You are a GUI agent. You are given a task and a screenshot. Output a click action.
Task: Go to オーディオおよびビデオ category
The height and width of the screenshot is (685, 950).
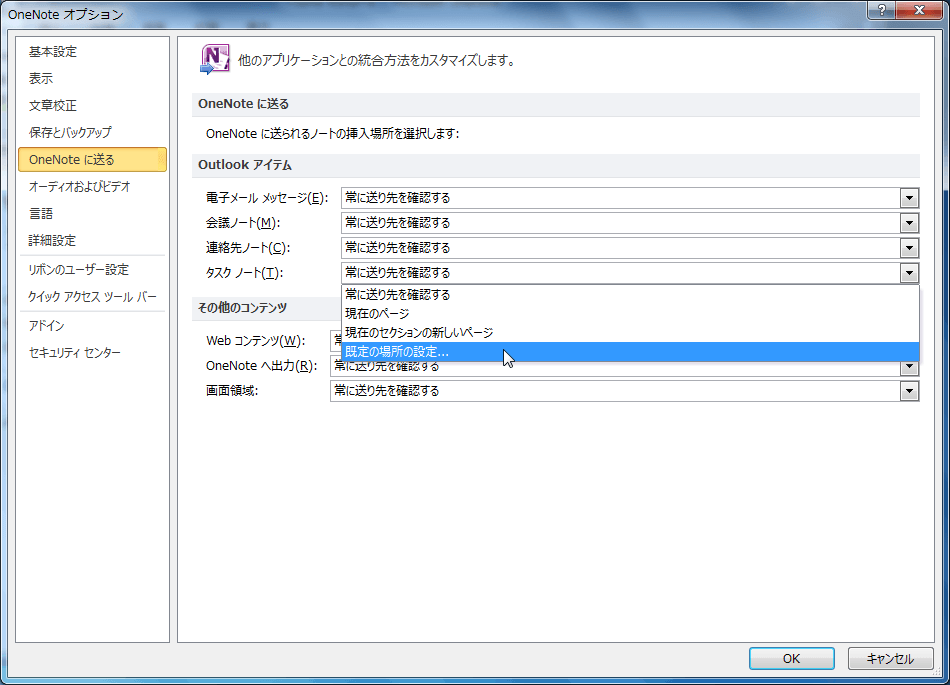coord(92,187)
